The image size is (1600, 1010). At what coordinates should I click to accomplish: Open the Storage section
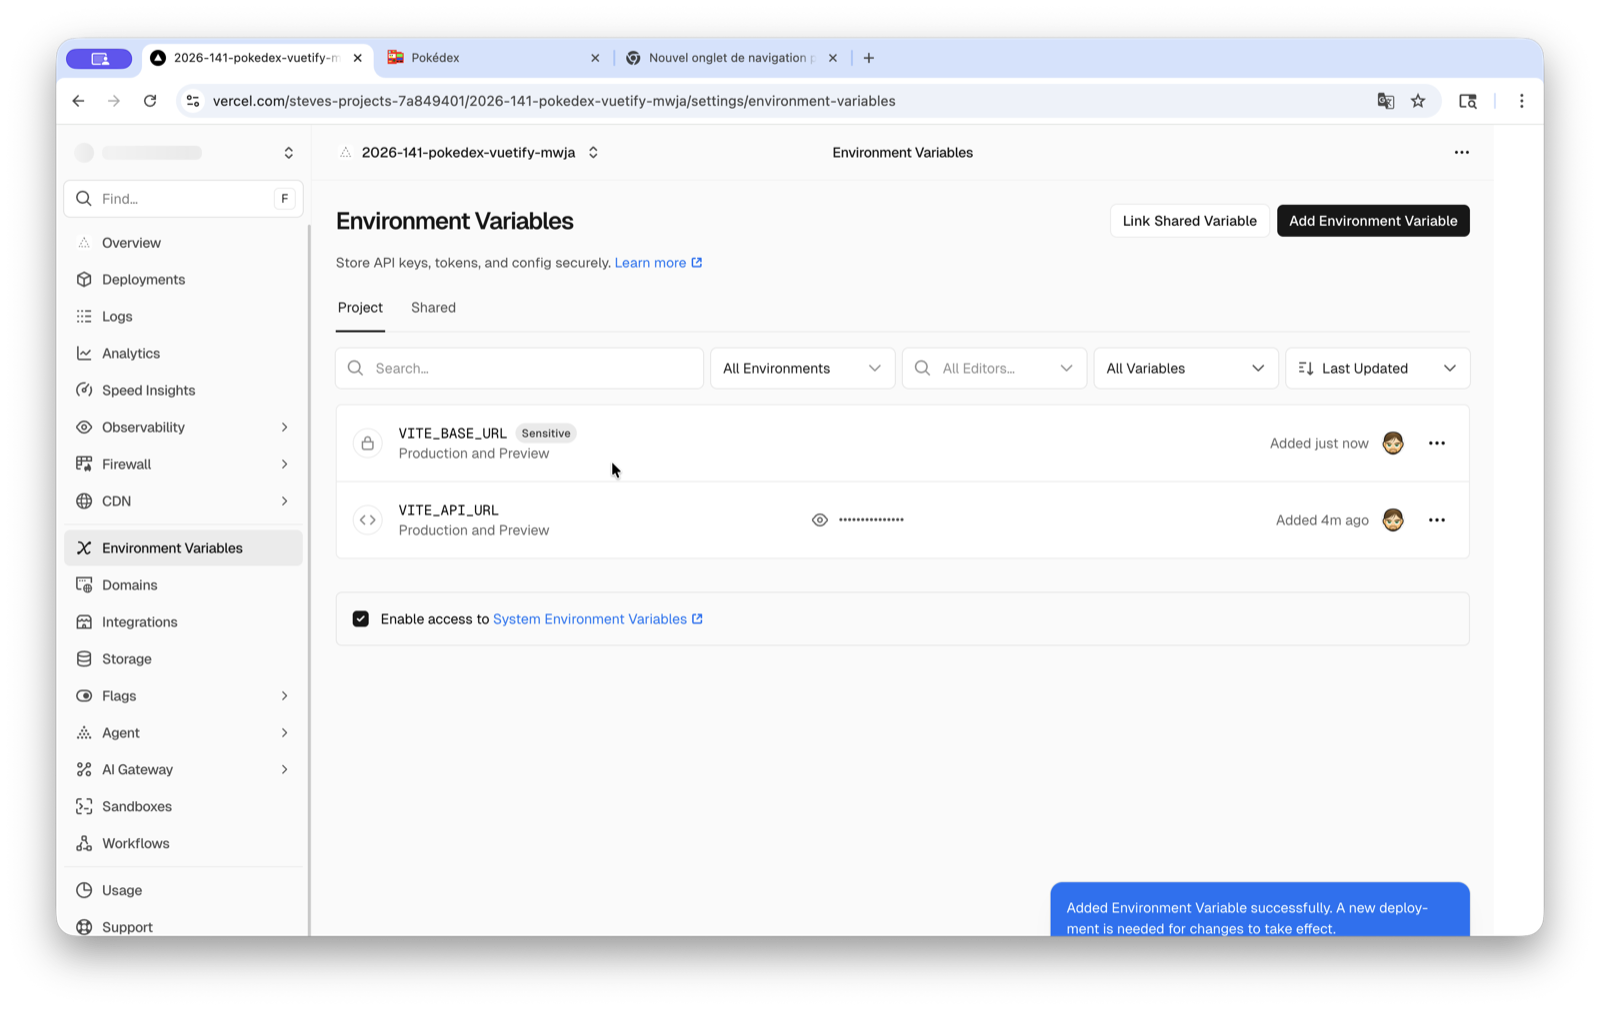pos(125,658)
